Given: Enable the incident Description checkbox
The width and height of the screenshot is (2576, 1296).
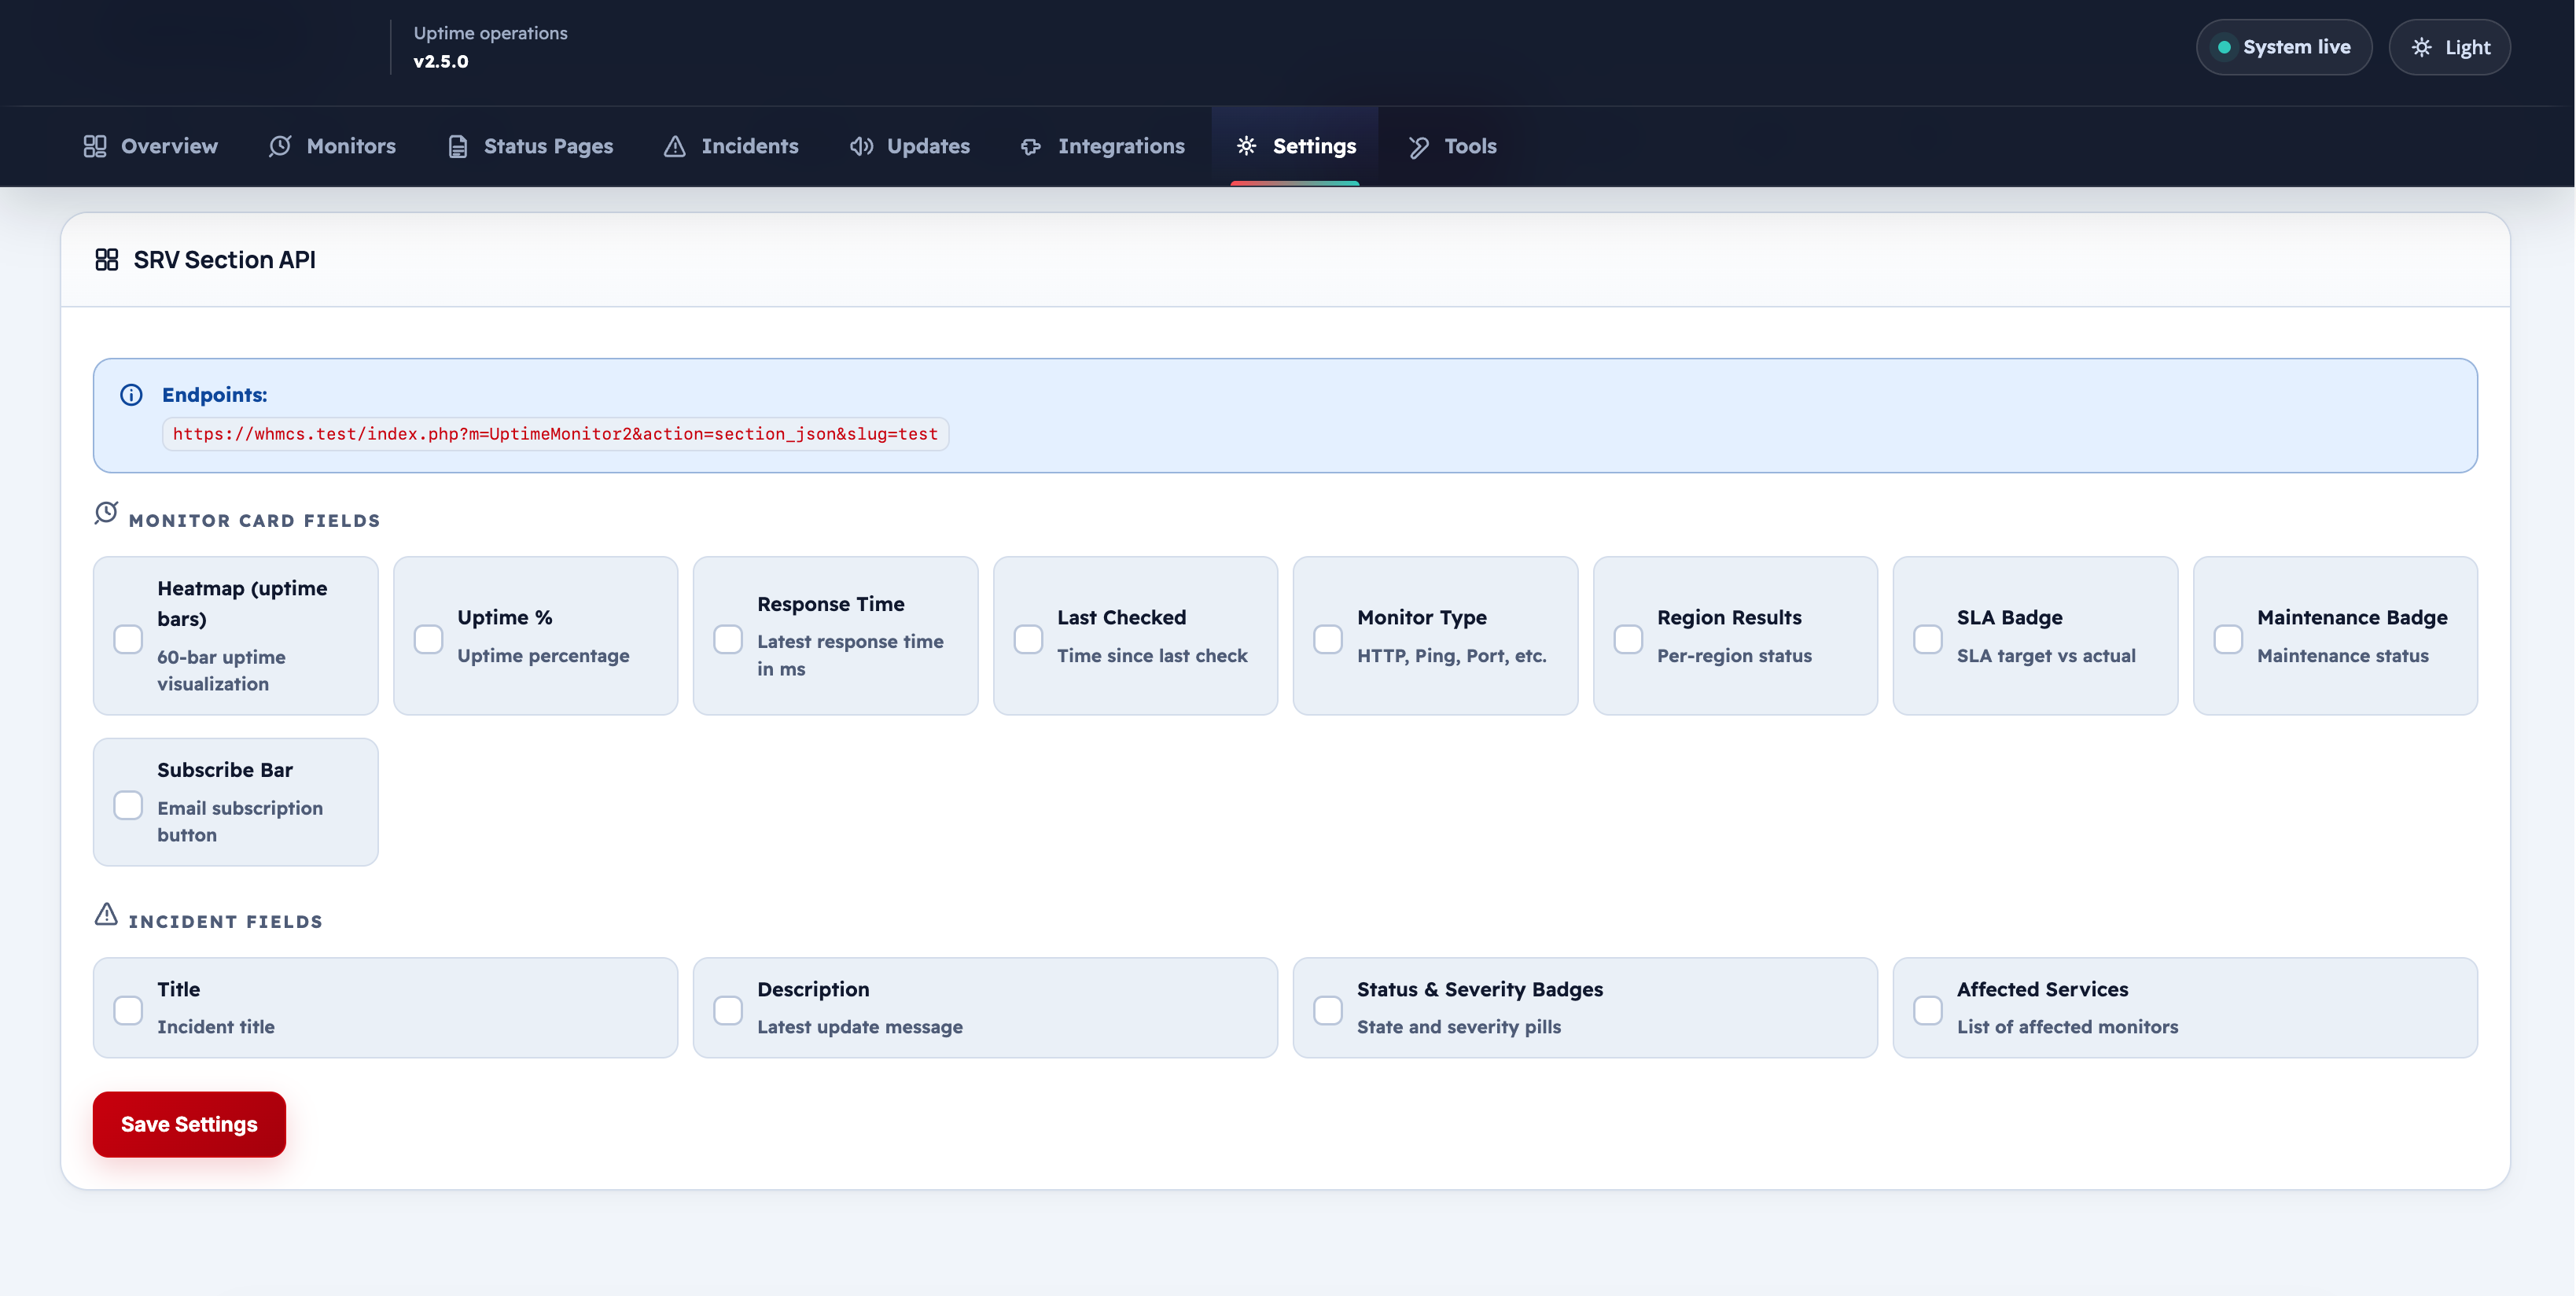Looking at the screenshot, I should click(x=728, y=1010).
